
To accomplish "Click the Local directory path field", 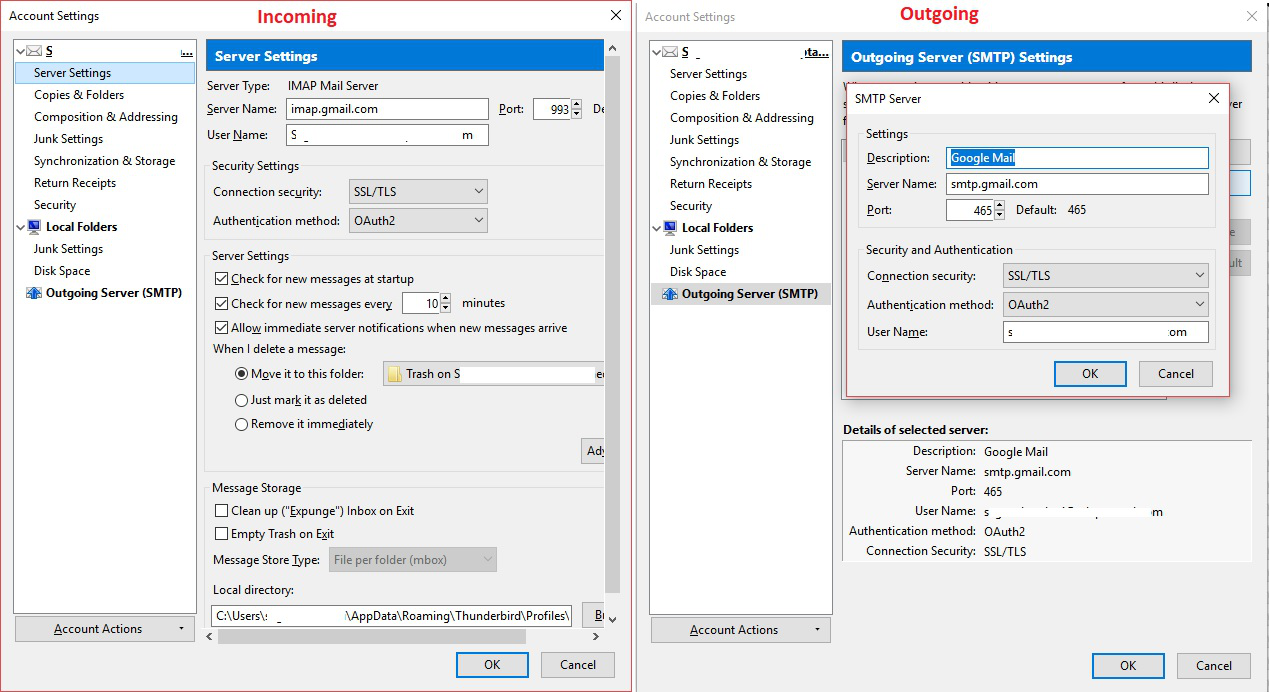I will [391, 616].
